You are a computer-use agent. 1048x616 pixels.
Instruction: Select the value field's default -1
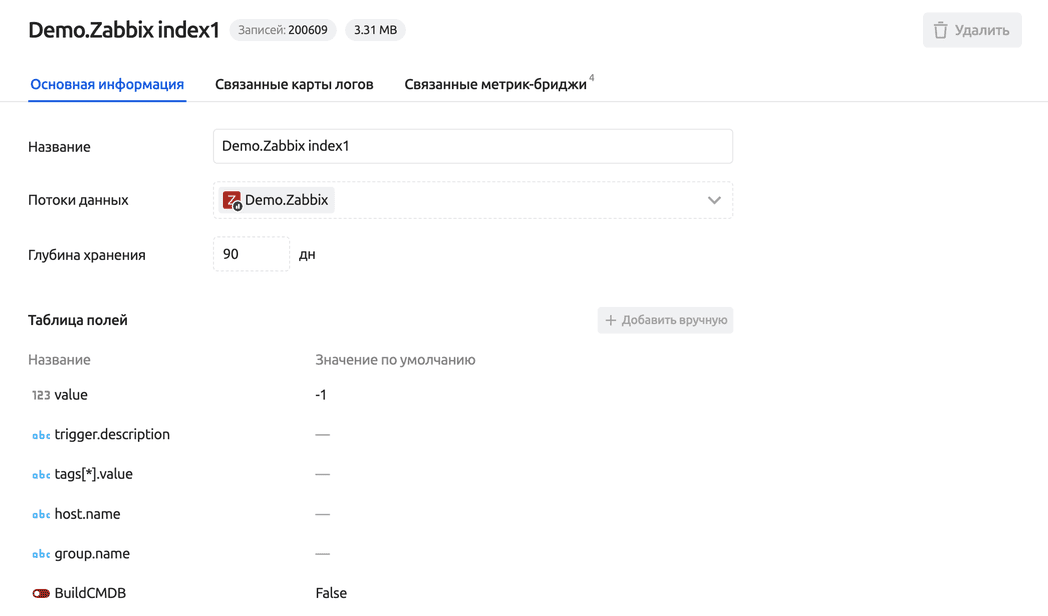tap(321, 395)
